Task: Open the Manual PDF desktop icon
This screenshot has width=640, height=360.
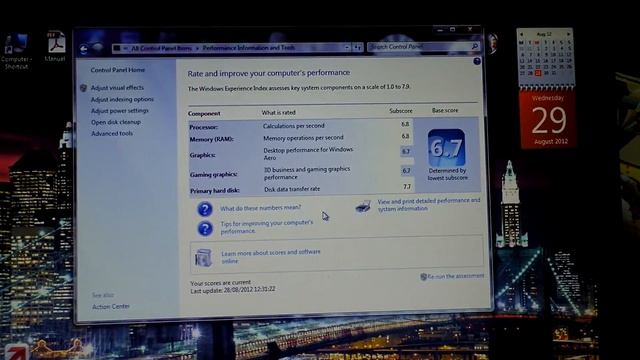Action: click(56, 47)
